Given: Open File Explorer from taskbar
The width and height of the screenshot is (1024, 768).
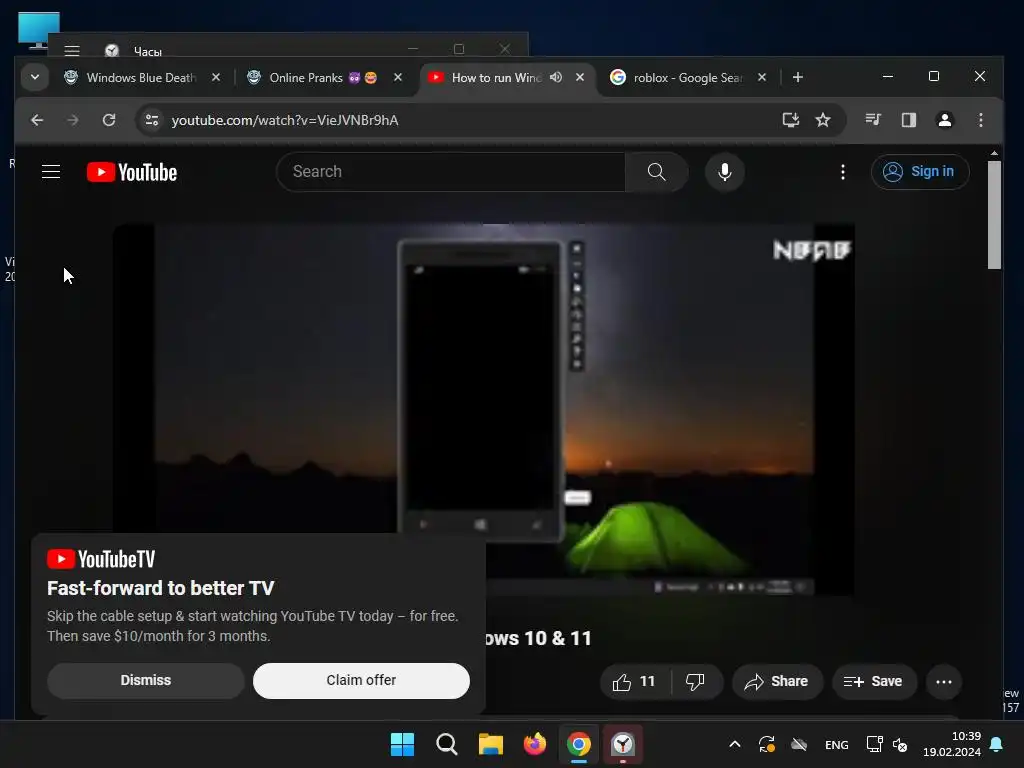Looking at the screenshot, I should point(490,744).
